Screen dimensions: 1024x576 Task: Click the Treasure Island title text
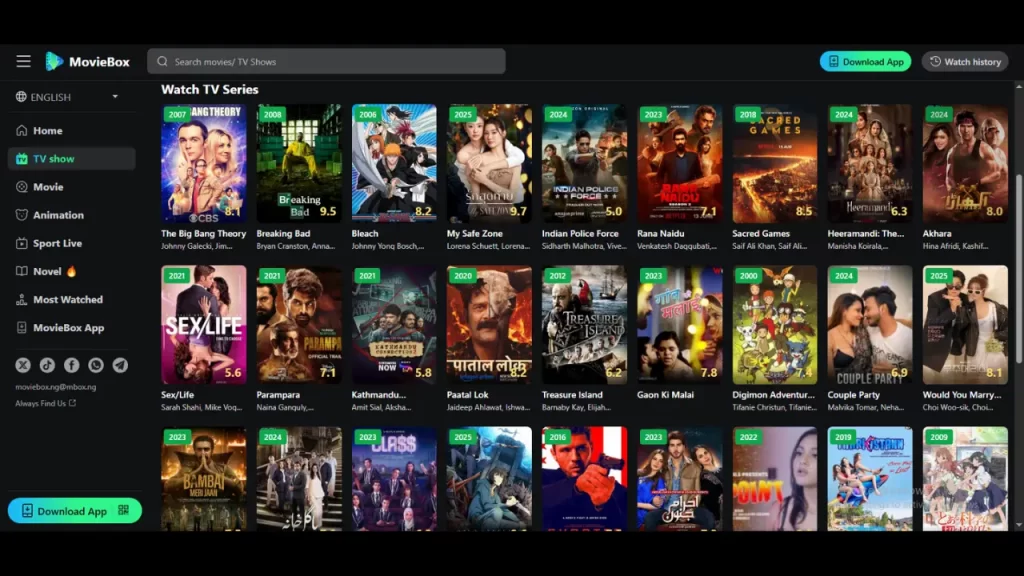tap(572, 394)
